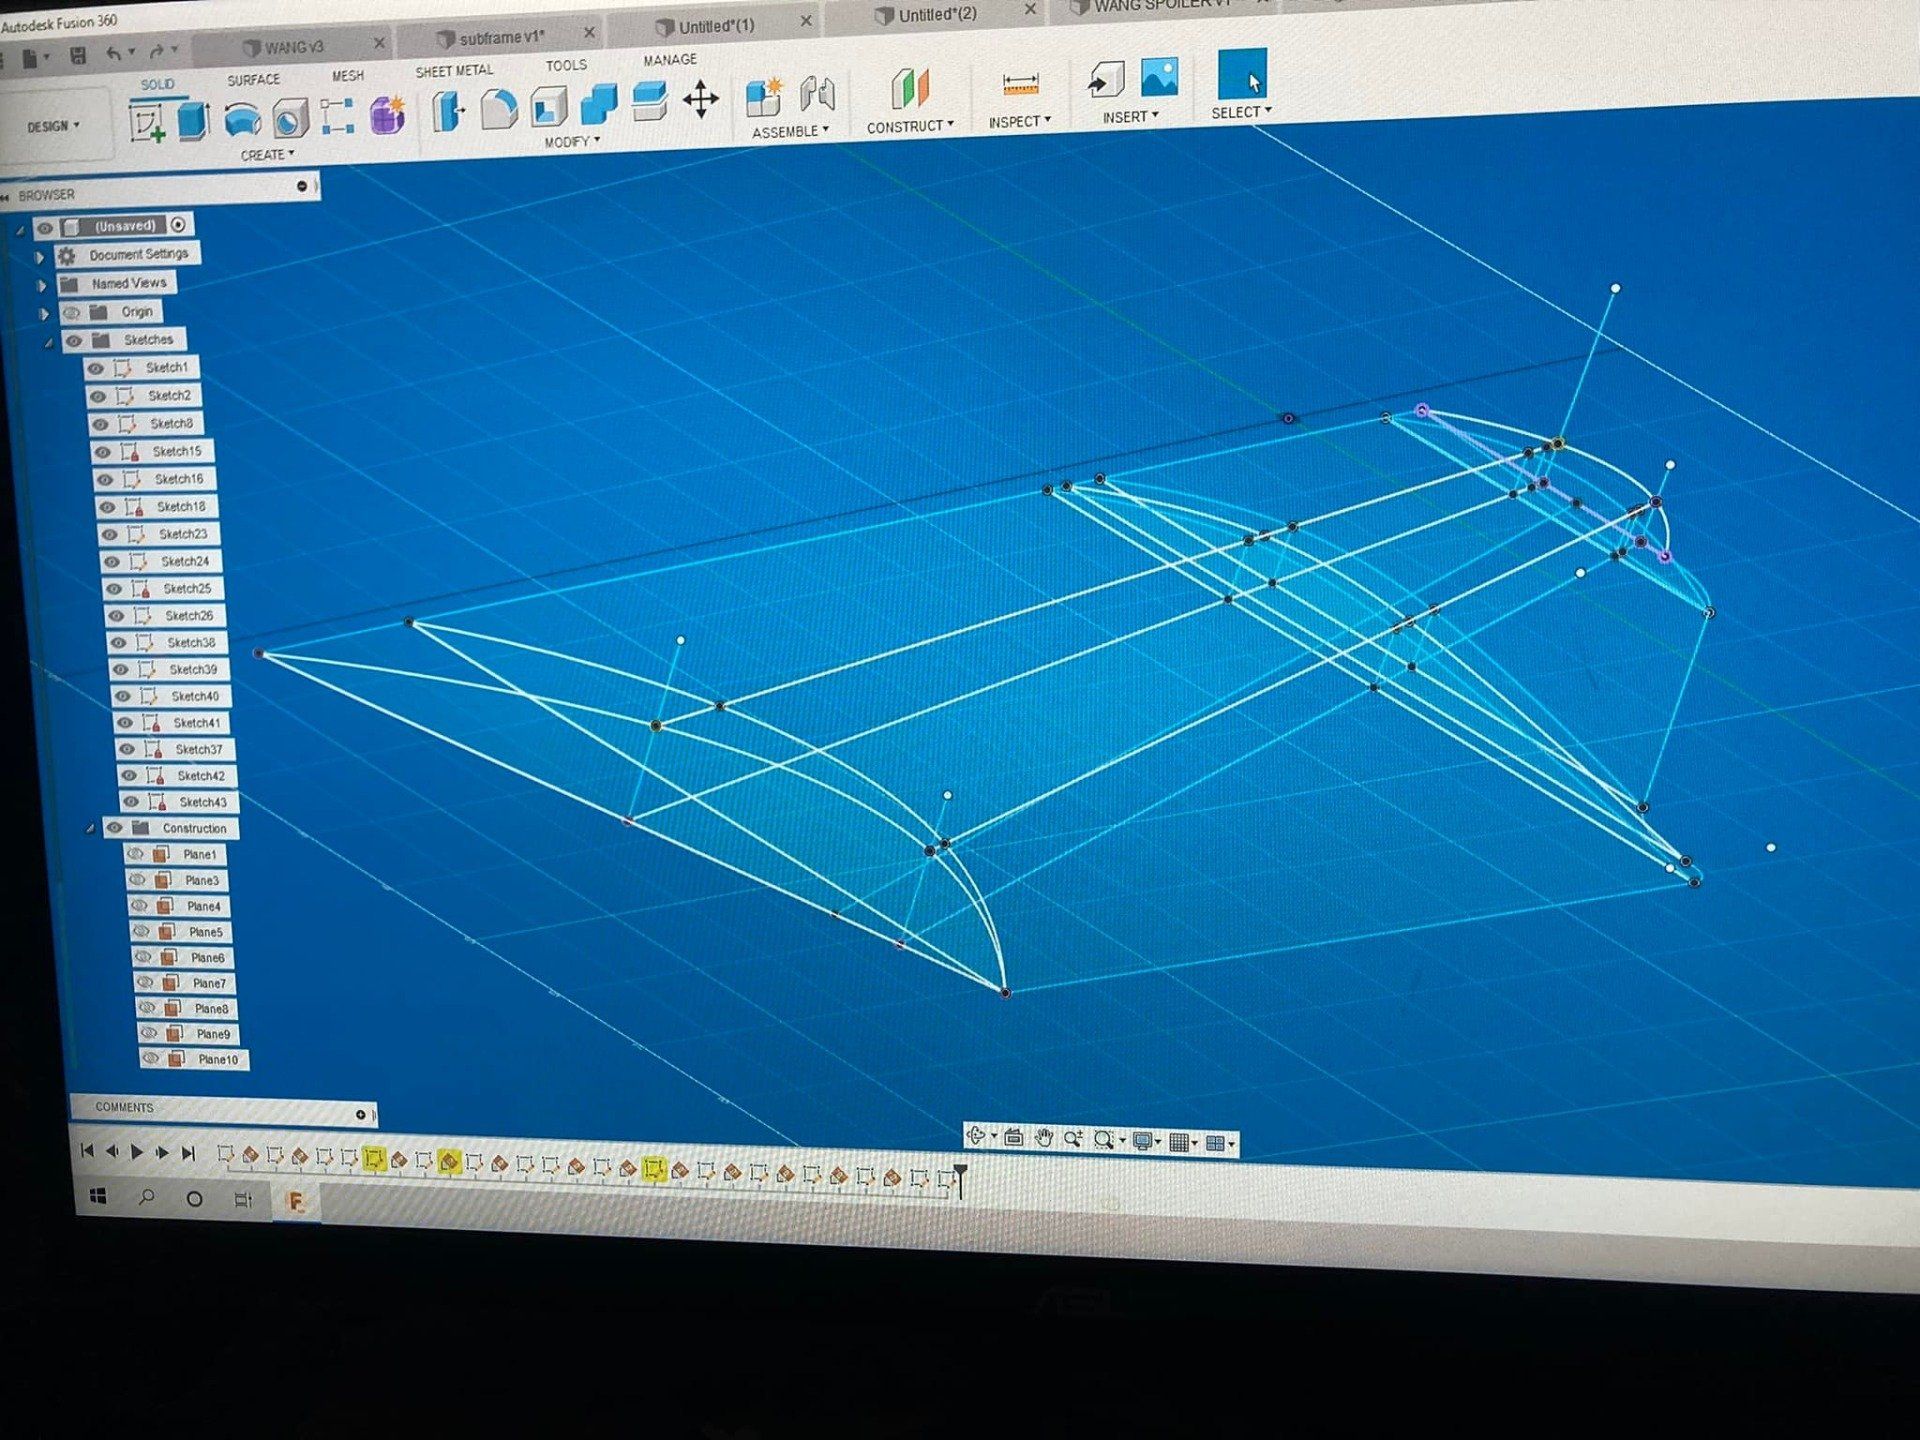Click the Move/Copy arrows icon

pyautogui.click(x=700, y=99)
